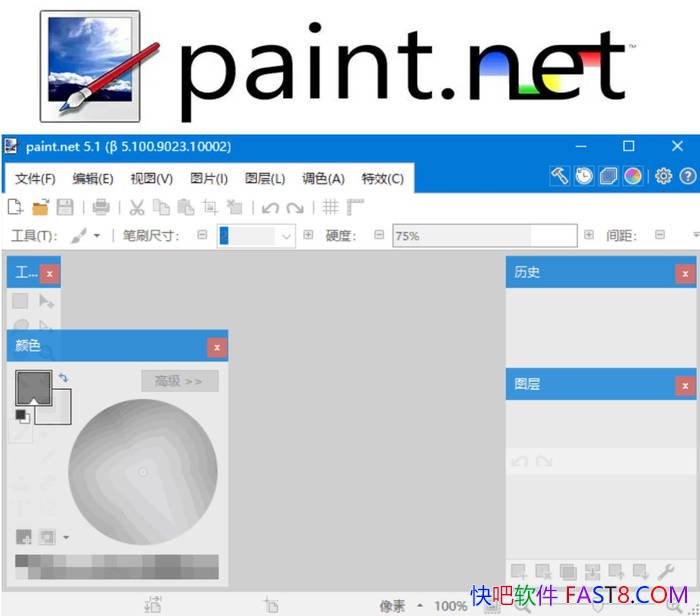Click the Add New Layer icon
Viewport: 700px width, 616px height.
click(519, 571)
